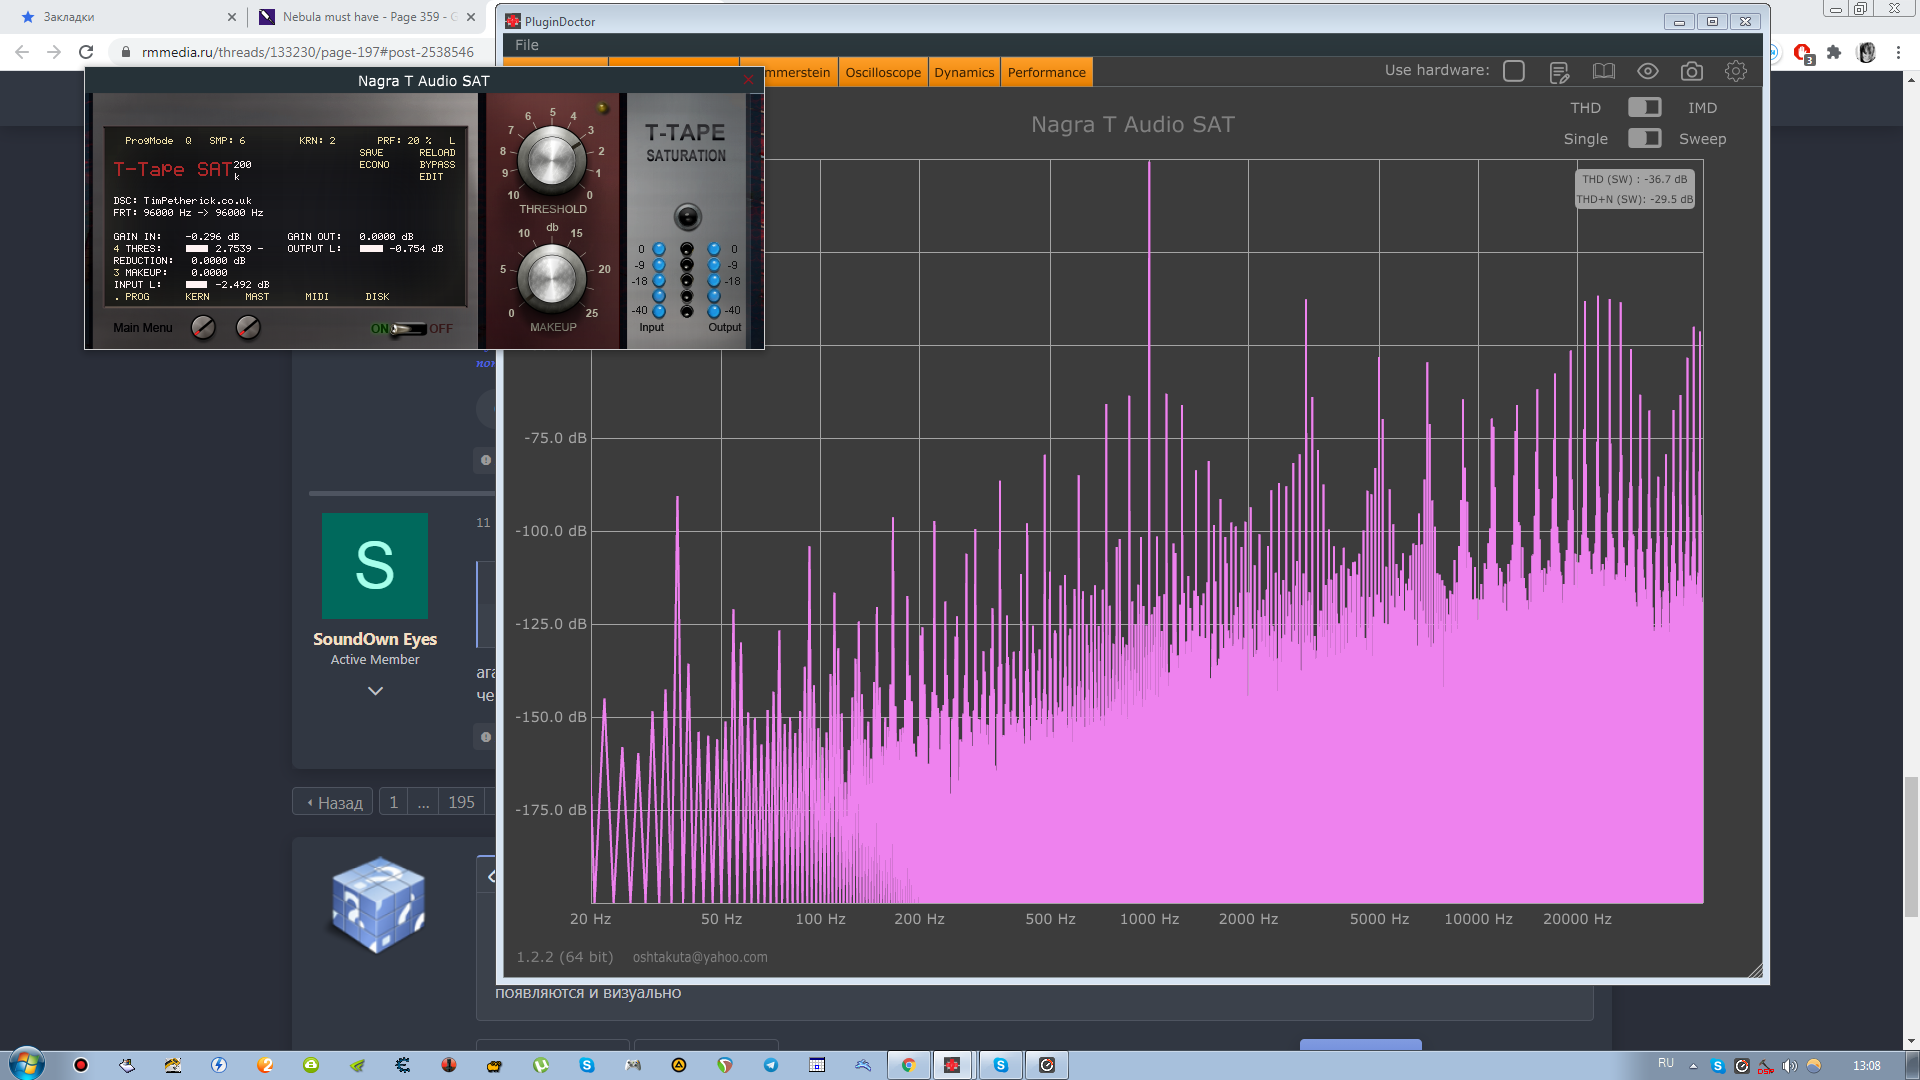Open PluginDoctor notes list icon

(x=1559, y=72)
